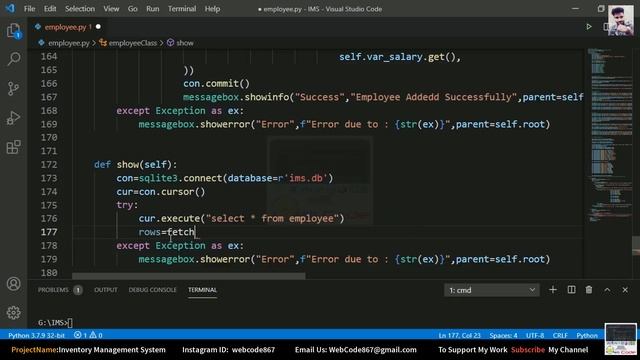The image size is (640, 360).
Task: Switch to the DEBUG CONSOLE tab
Action: tap(153, 290)
